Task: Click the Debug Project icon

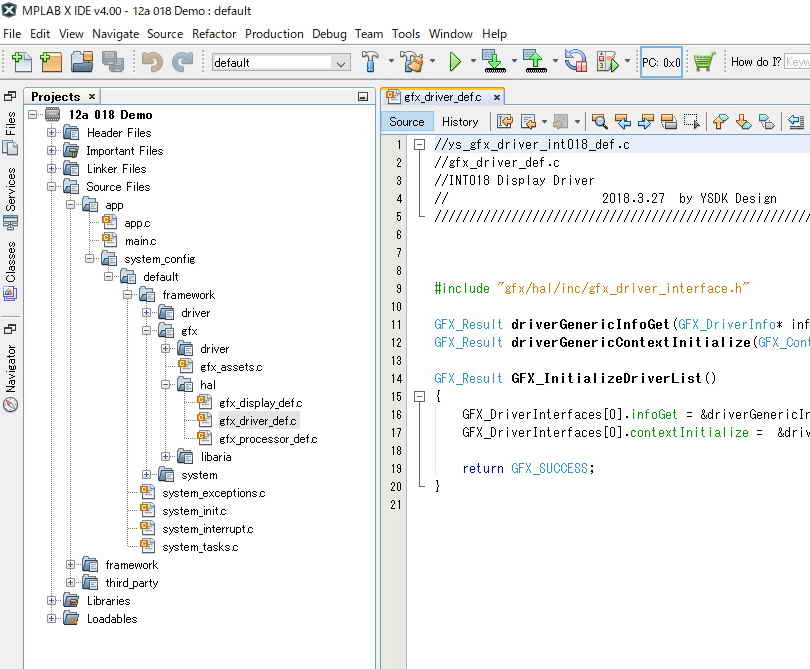Action: [x=608, y=61]
